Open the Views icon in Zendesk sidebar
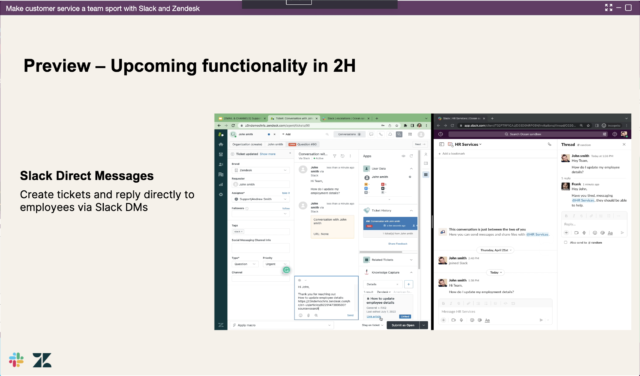Viewport: 640px width, 376px height. (221, 154)
